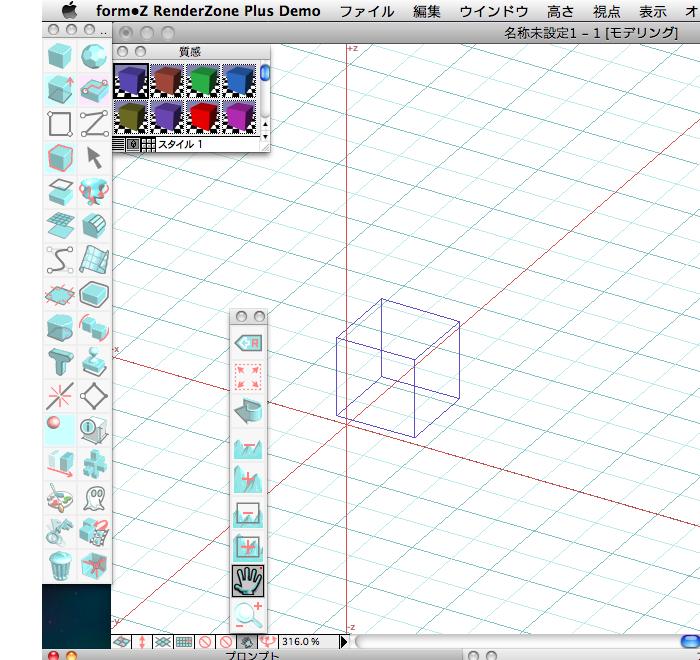The width and height of the screenshot is (700, 660).
Task: Select the Hand pan tool in view palette
Action: [248, 581]
